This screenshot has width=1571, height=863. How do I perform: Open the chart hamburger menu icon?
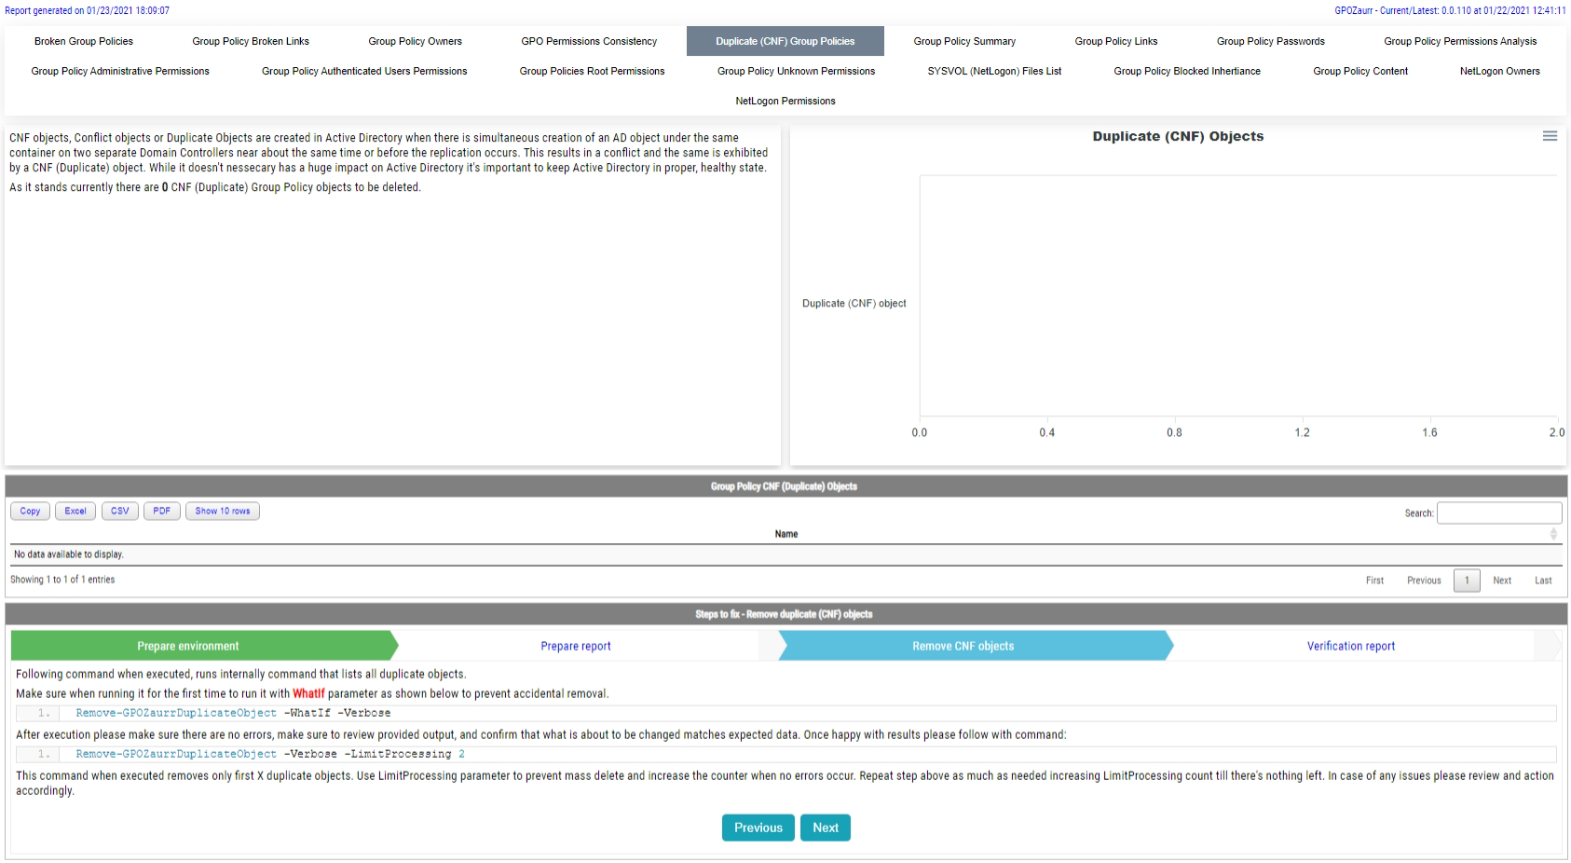pyautogui.click(x=1549, y=136)
